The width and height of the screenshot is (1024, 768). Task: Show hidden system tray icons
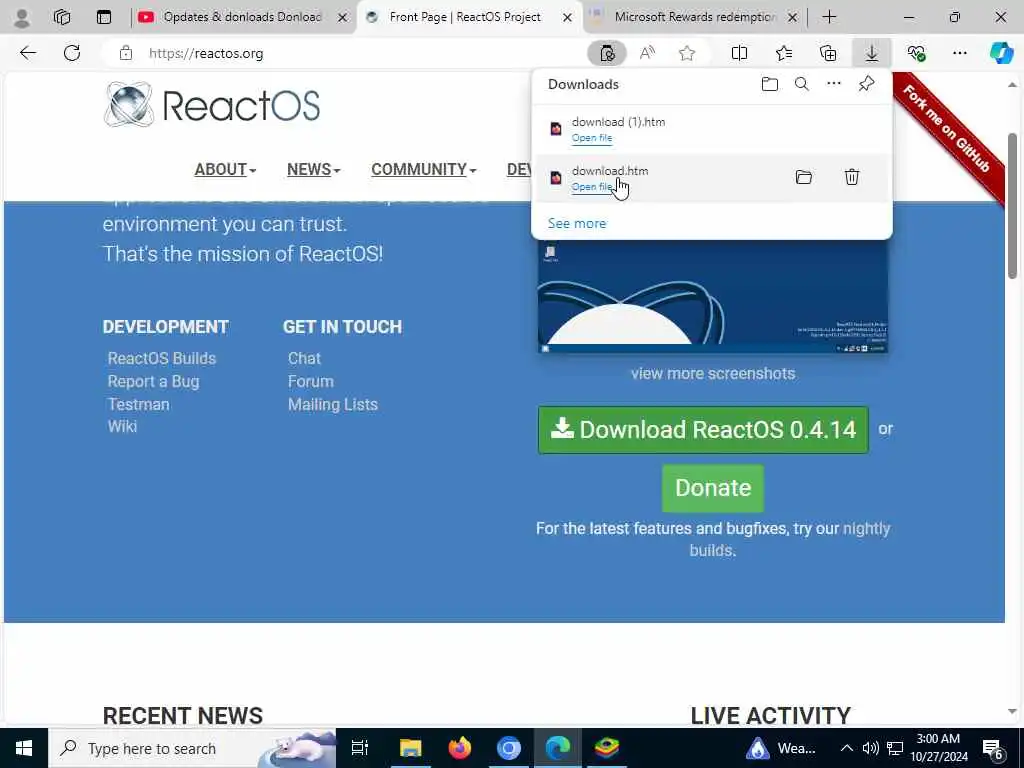point(846,748)
